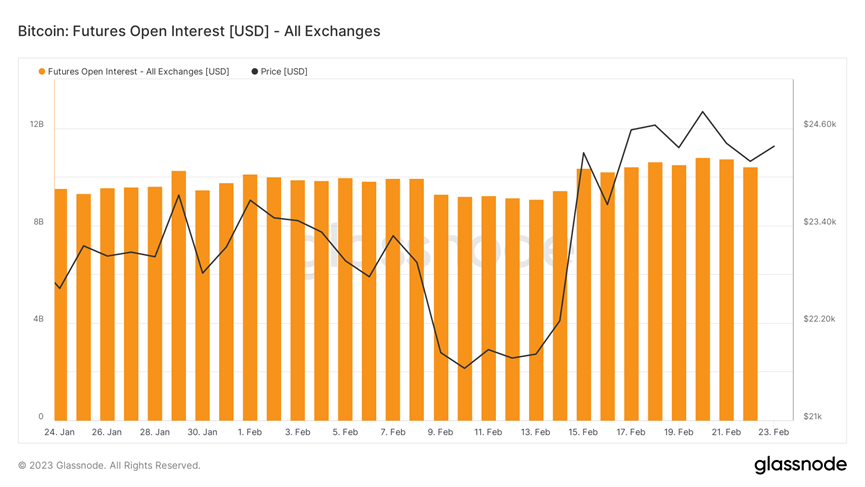The image size is (865, 487).
Task: Click the '1. Feb' date label
Action: click(x=250, y=432)
